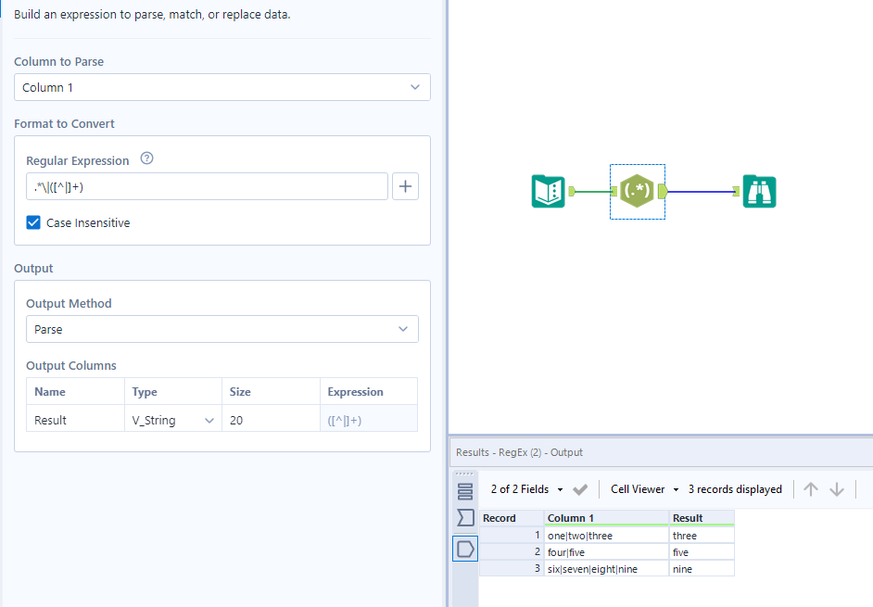Click the results panel drag grip handle
The height and width of the screenshot is (607, 873).
(464, 474)
